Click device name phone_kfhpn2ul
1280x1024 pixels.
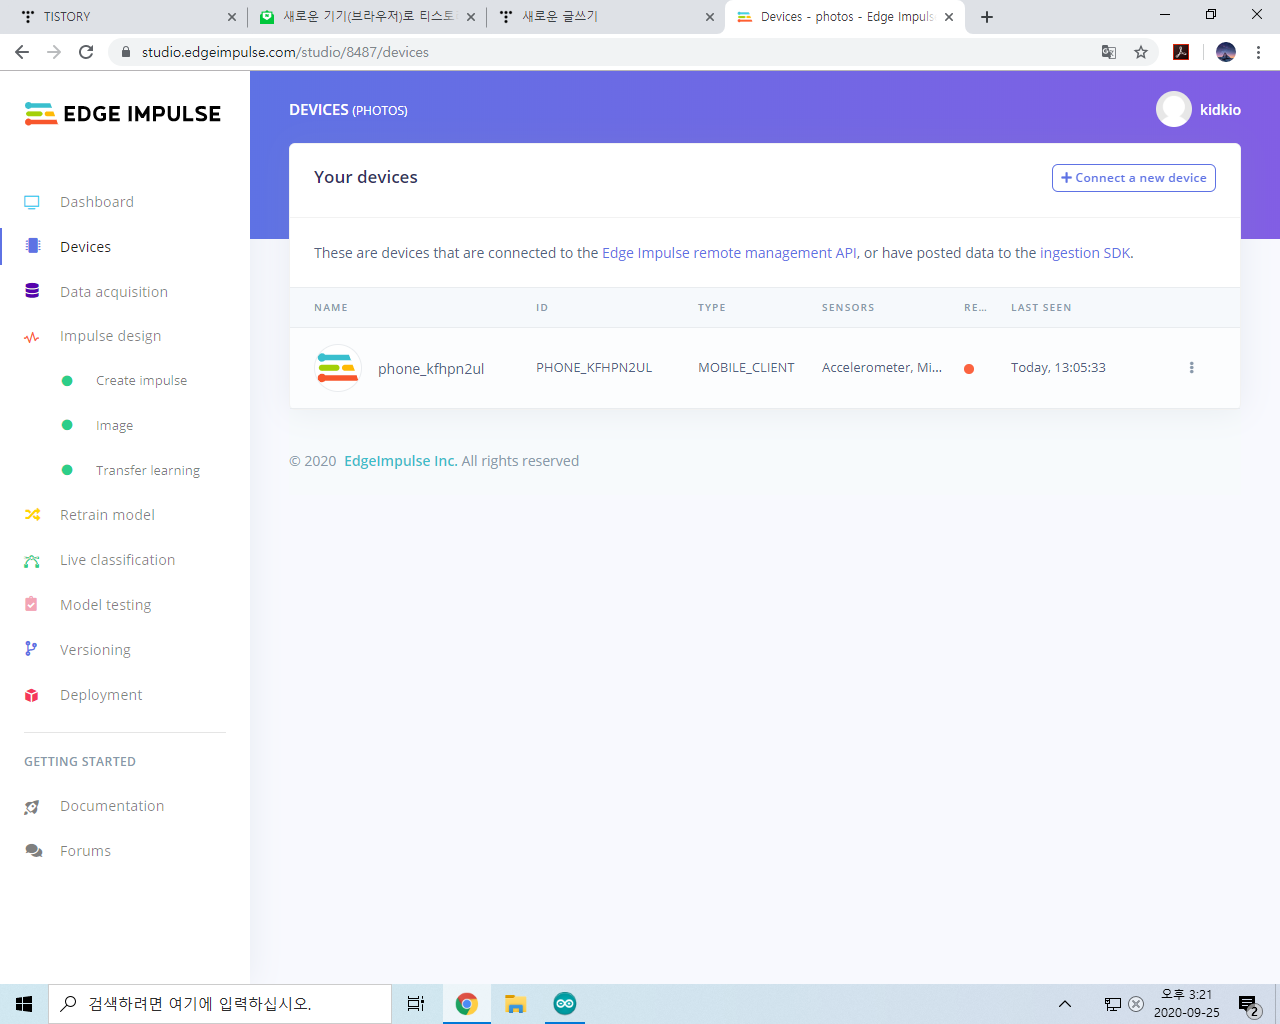(431, 369)
